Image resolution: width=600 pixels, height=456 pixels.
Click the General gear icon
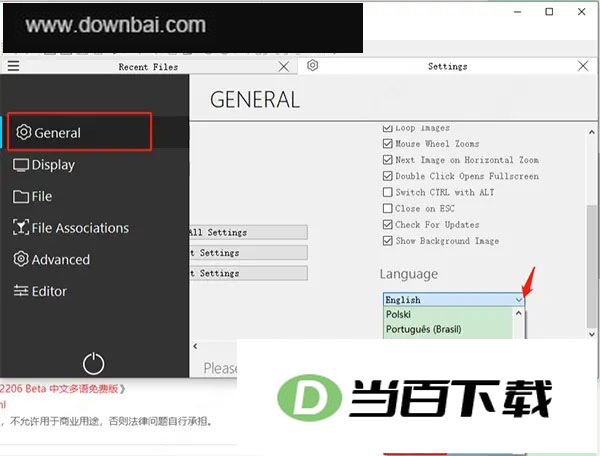(x=24, y=132)
